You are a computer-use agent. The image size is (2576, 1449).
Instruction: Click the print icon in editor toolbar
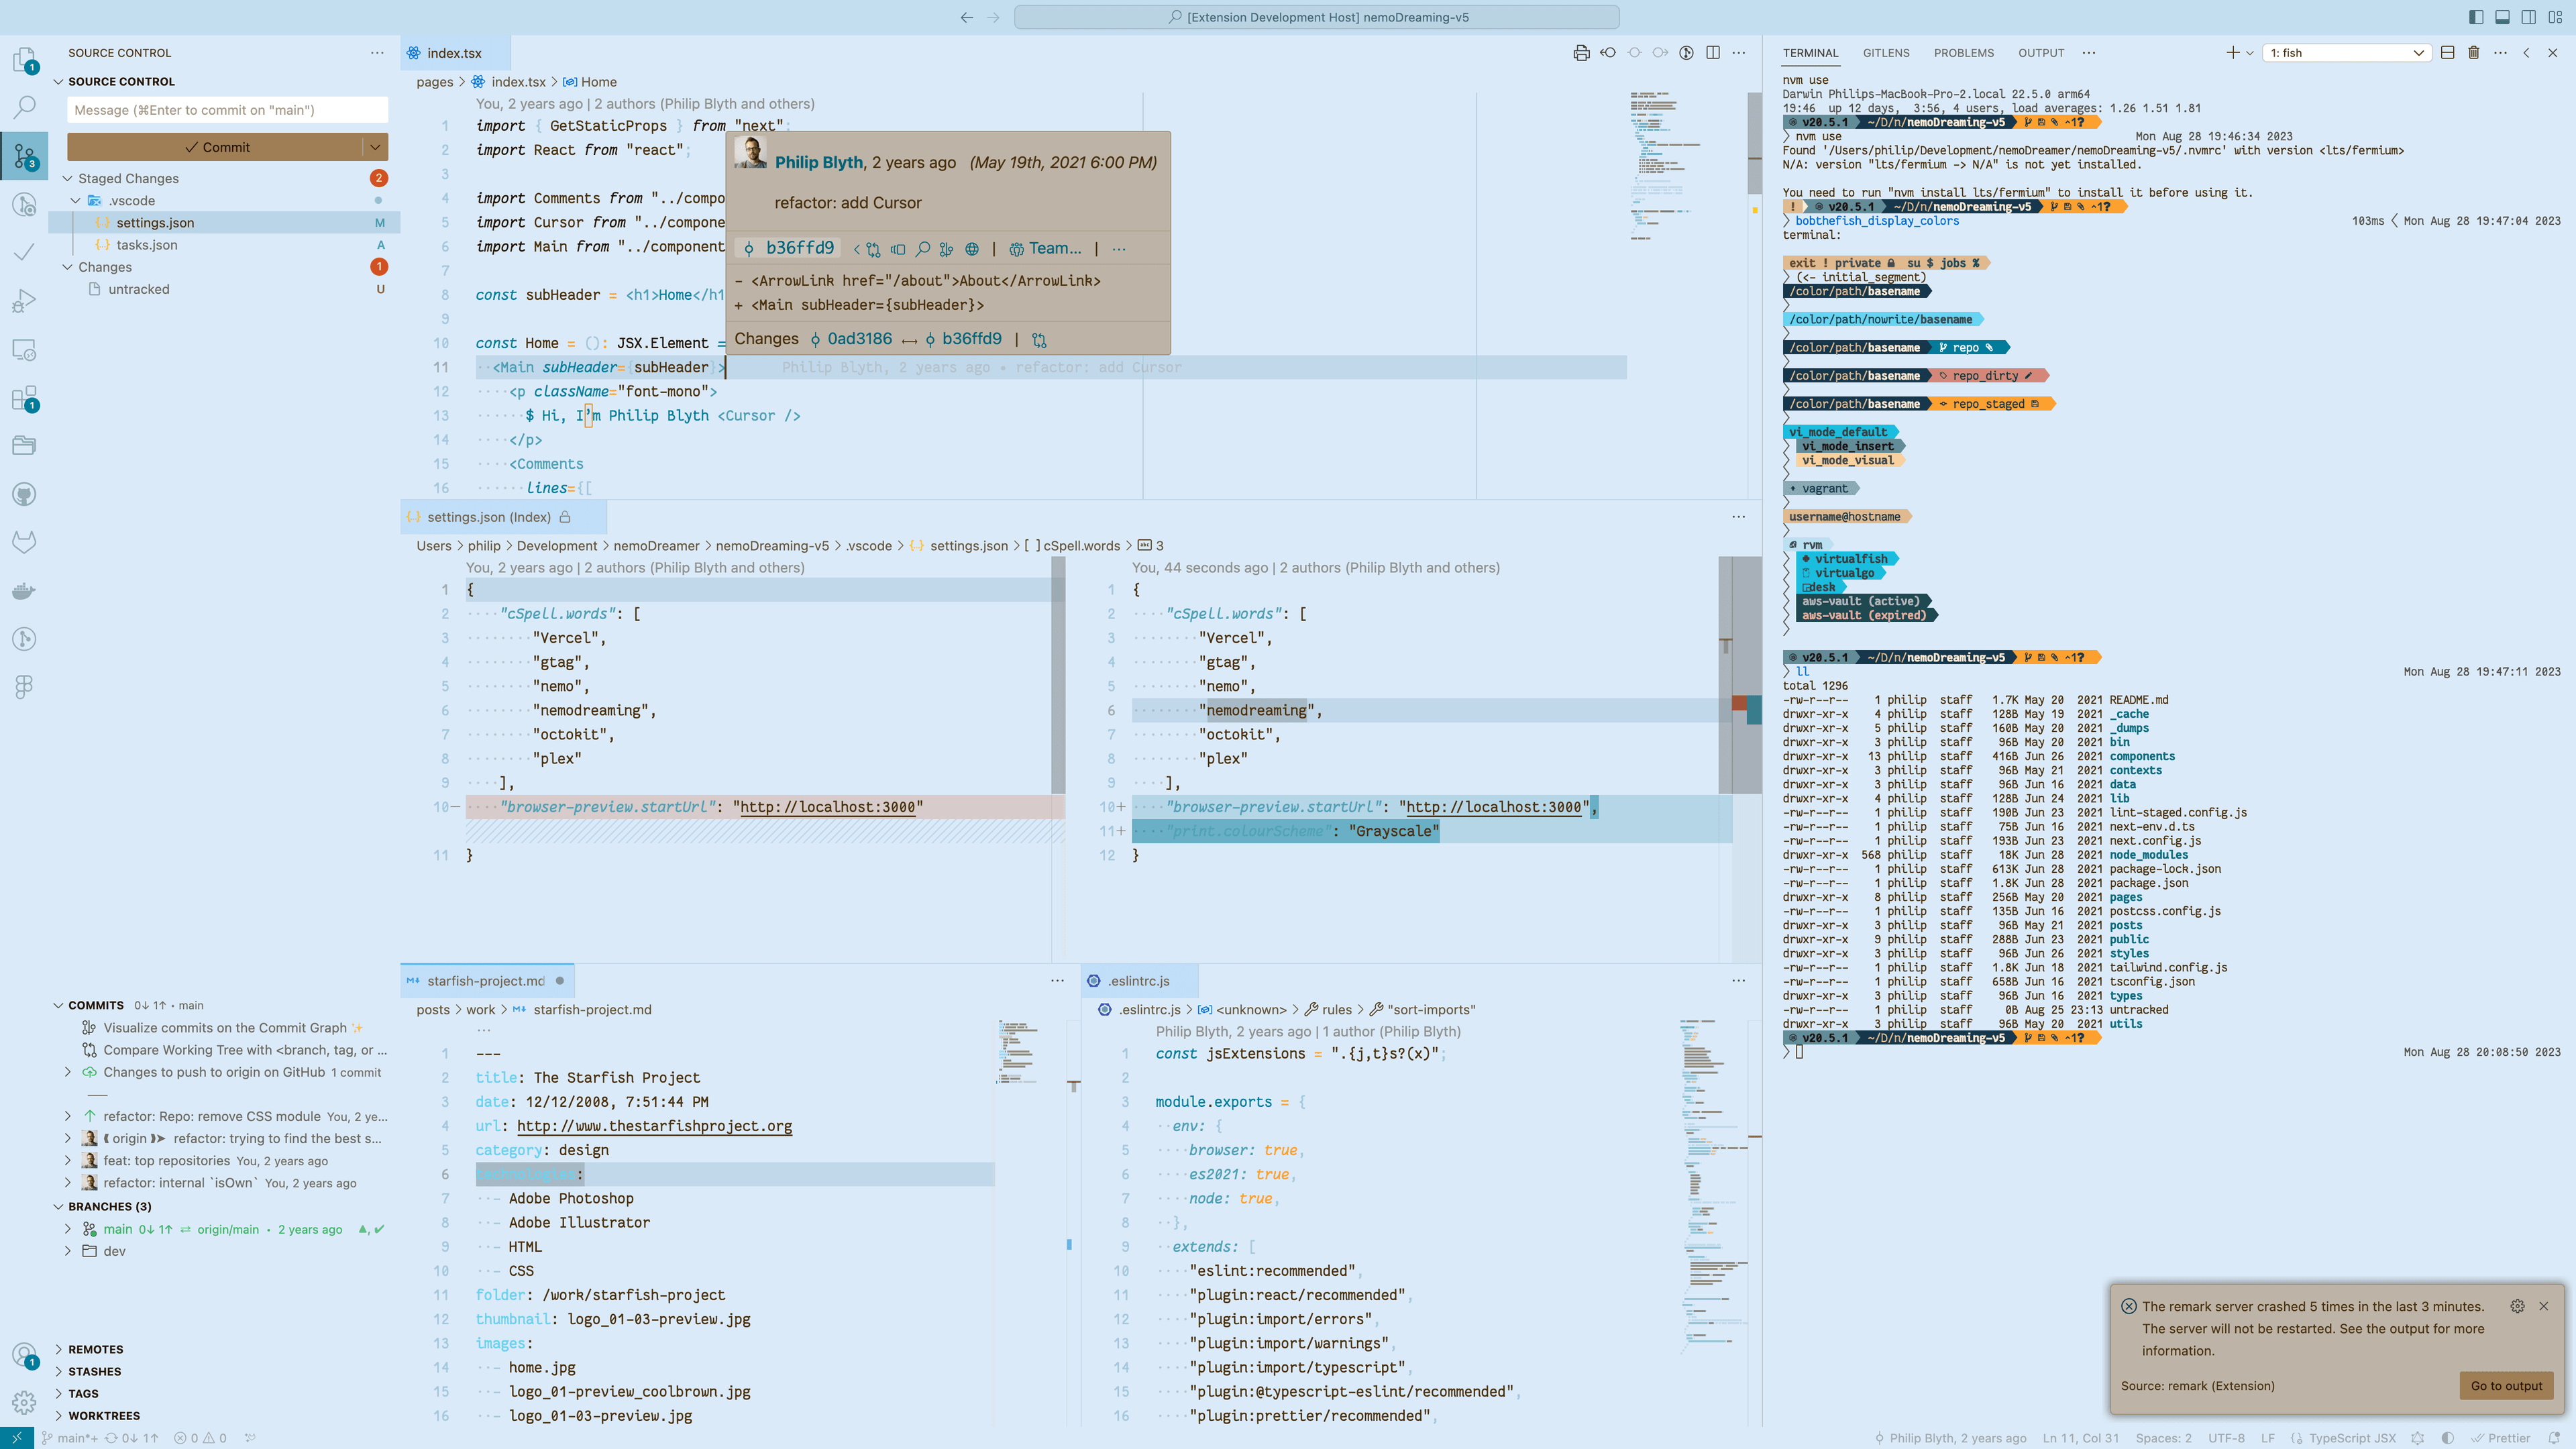(1581, 53)
